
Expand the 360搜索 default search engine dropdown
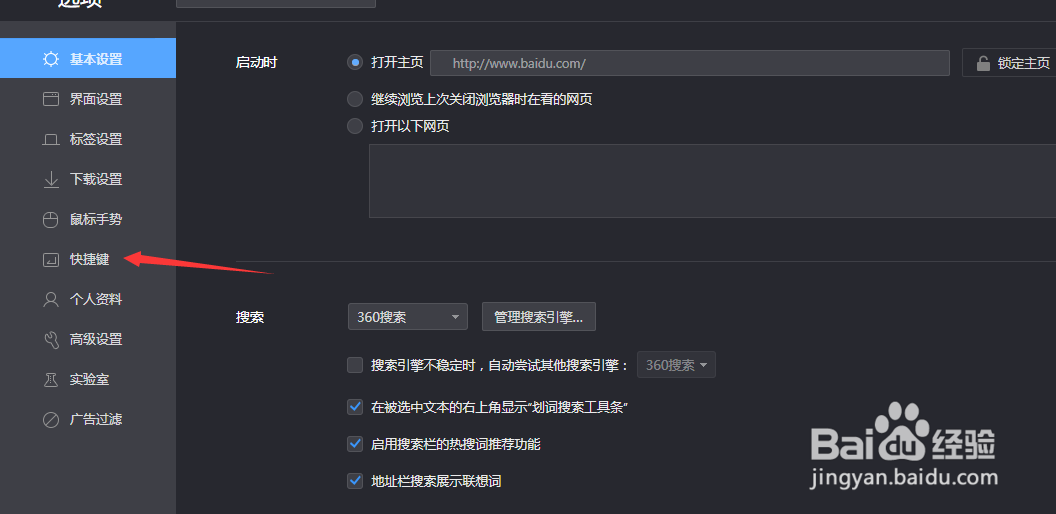[408, 317]
